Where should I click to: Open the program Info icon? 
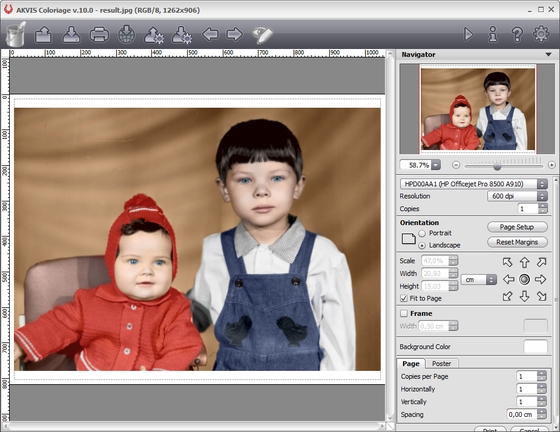tap(493, 34)
